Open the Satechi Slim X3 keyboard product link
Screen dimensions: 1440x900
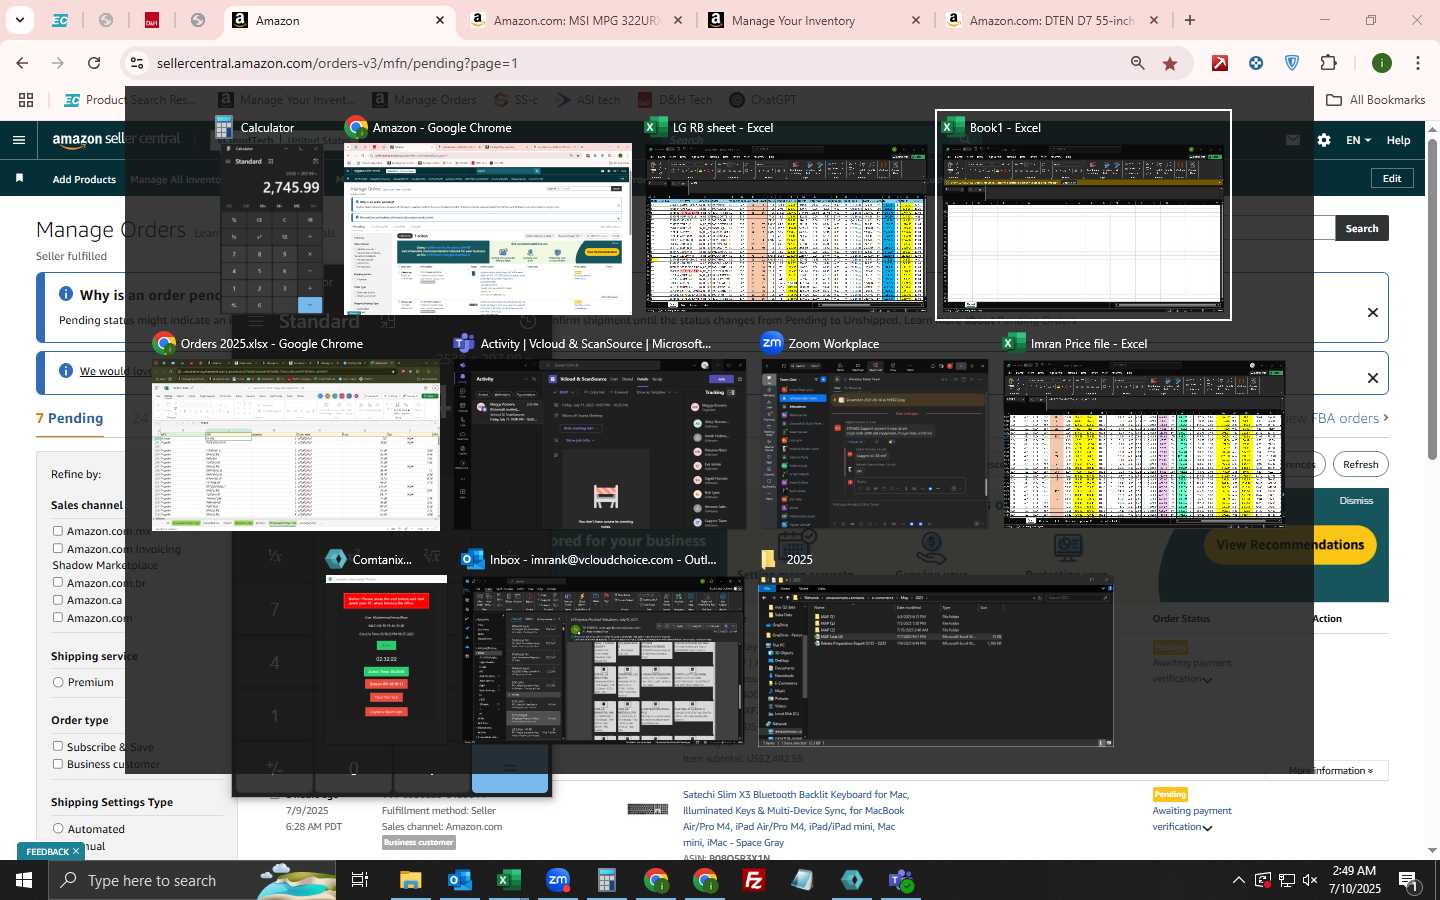794,818
